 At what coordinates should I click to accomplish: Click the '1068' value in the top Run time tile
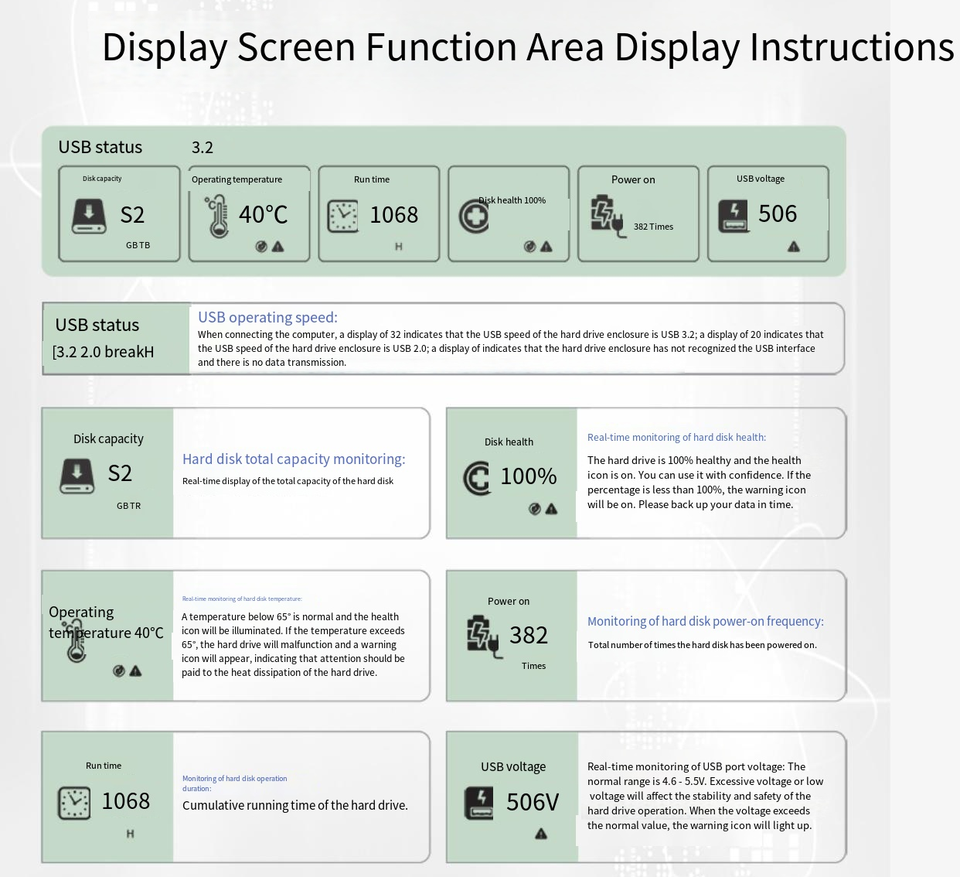pyautogui.click(x=394, y=215)
